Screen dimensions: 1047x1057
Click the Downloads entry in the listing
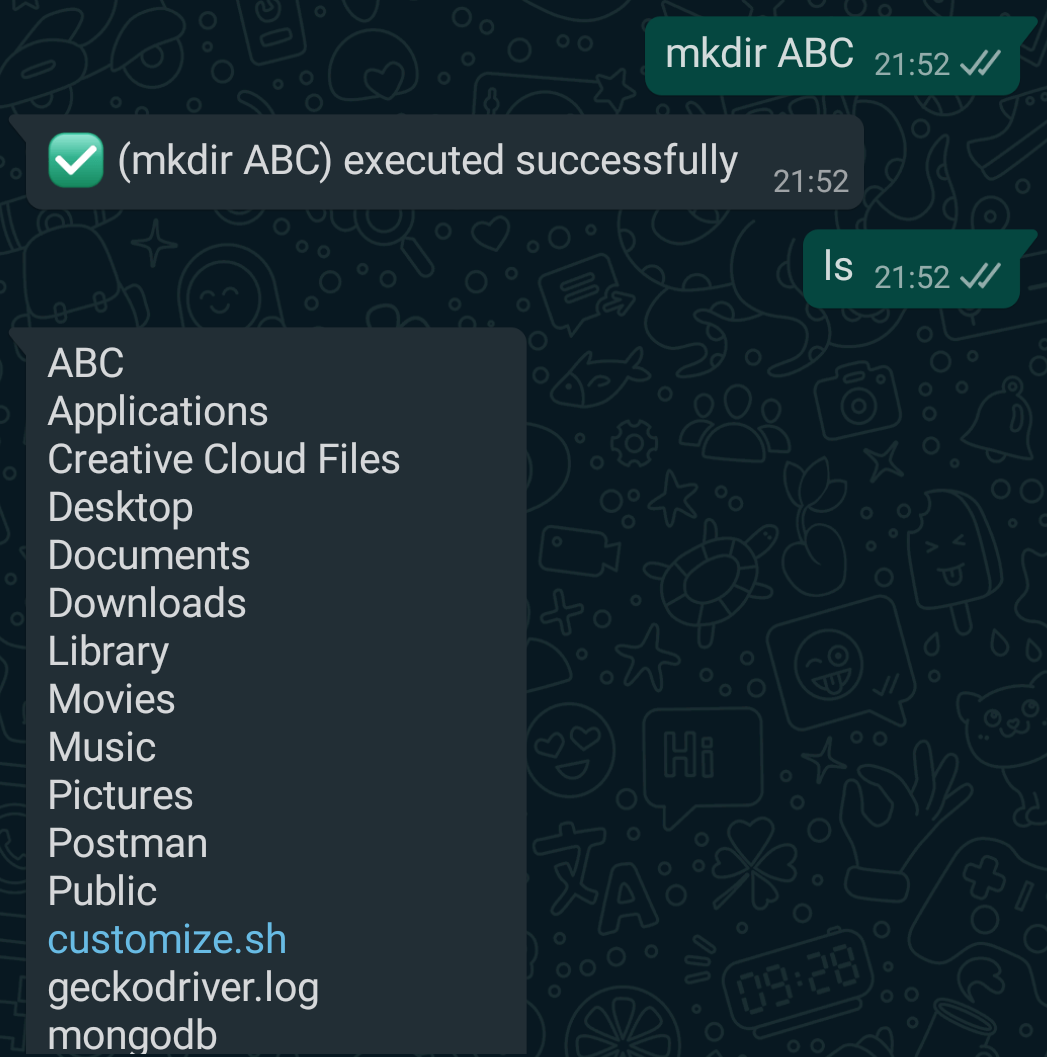[146, 604]
